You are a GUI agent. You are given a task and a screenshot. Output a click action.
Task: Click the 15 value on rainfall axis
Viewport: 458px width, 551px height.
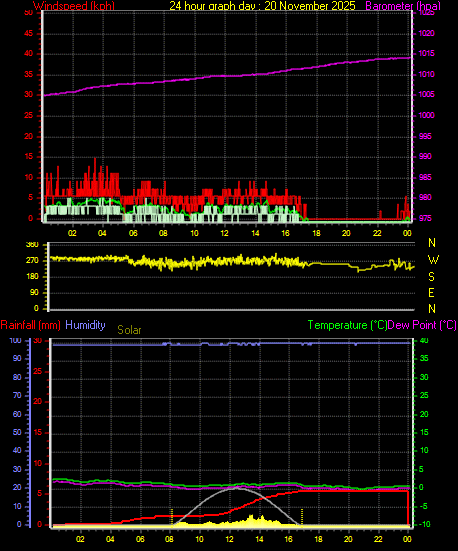[x=37, y=433]
